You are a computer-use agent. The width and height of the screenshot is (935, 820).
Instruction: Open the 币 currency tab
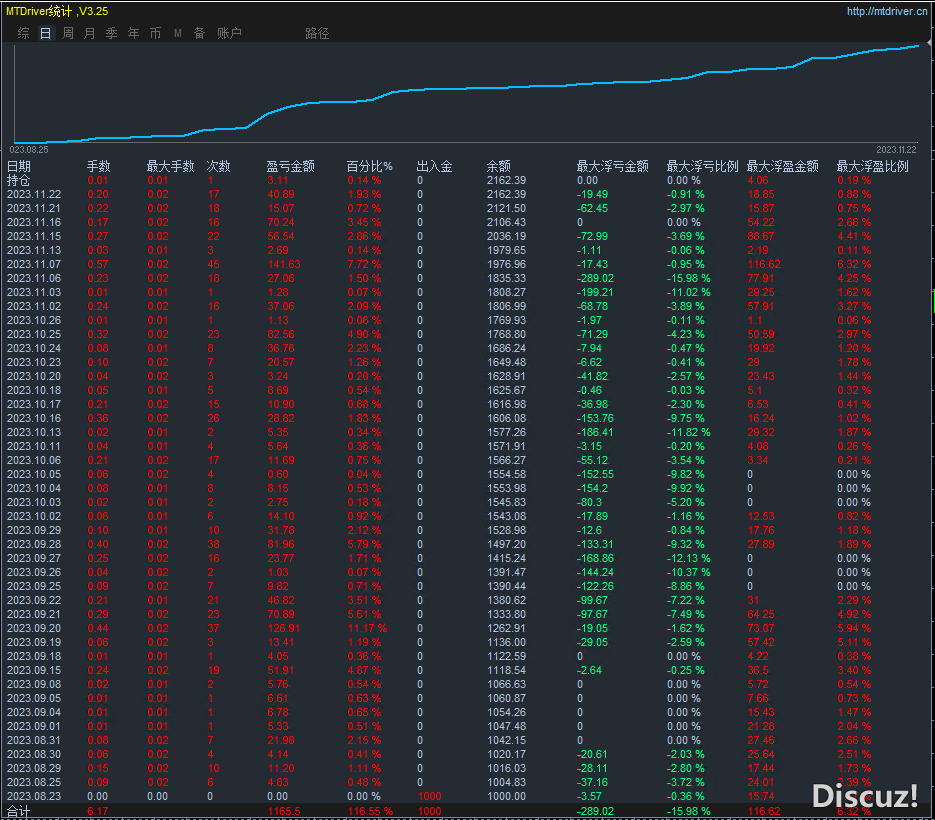coord(155,33)
